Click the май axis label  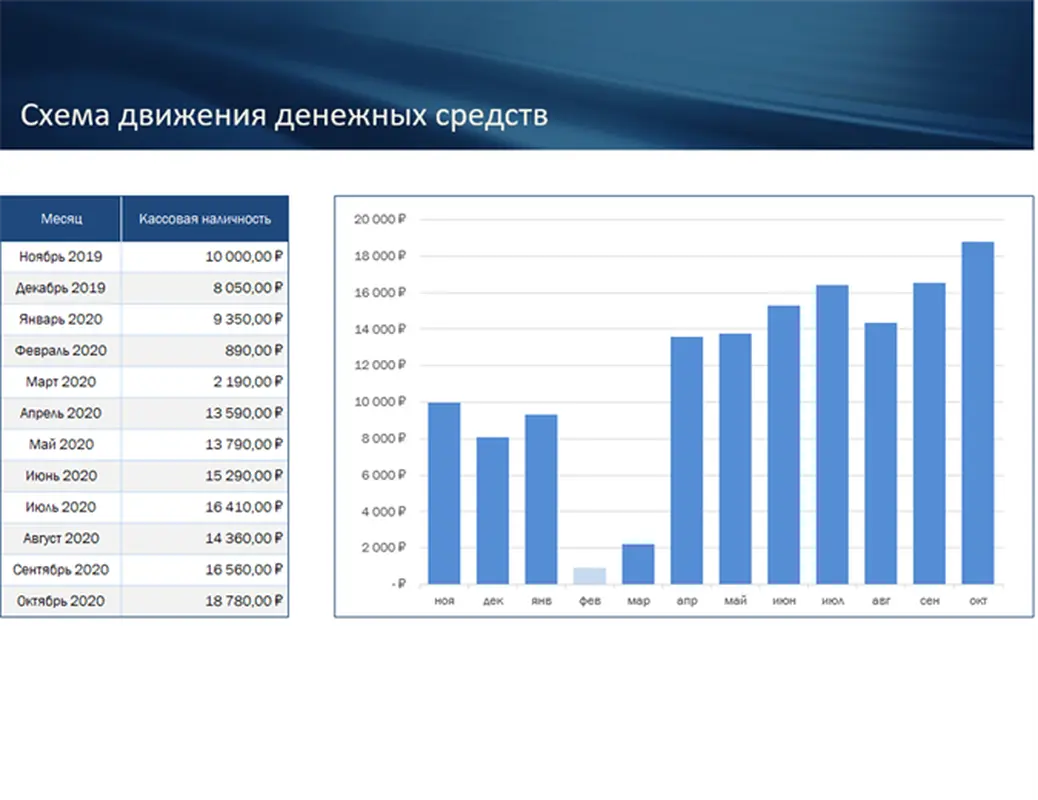point(736,600)
